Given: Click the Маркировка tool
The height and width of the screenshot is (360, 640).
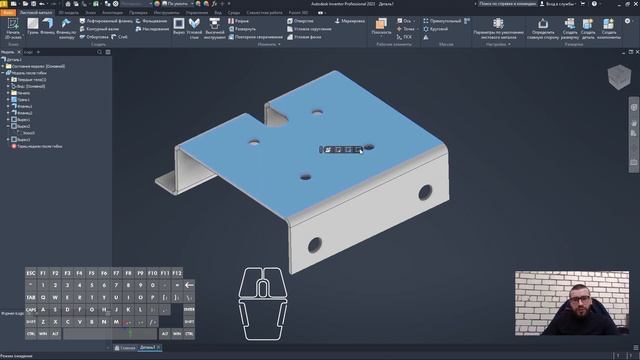Looking at the screenshot, I should coord(349,21).
